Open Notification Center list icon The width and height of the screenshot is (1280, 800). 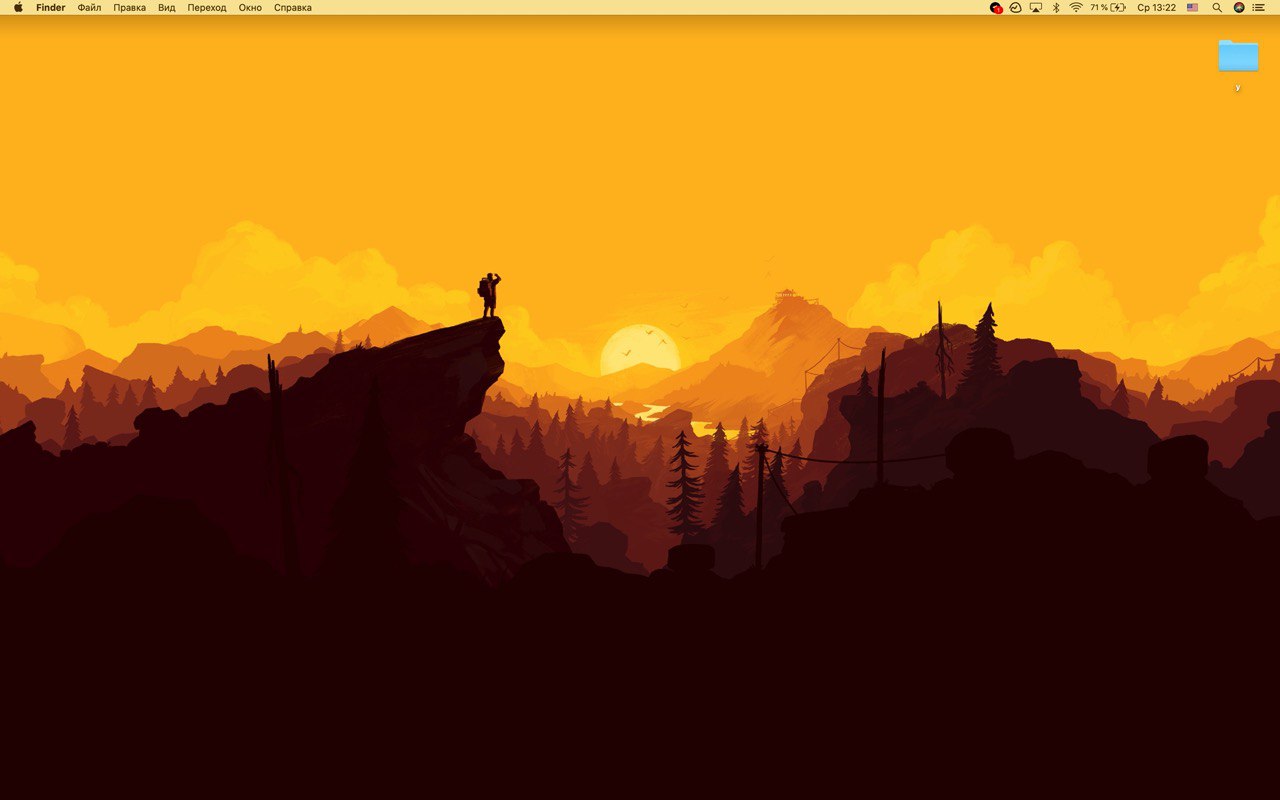(1258, 7)
